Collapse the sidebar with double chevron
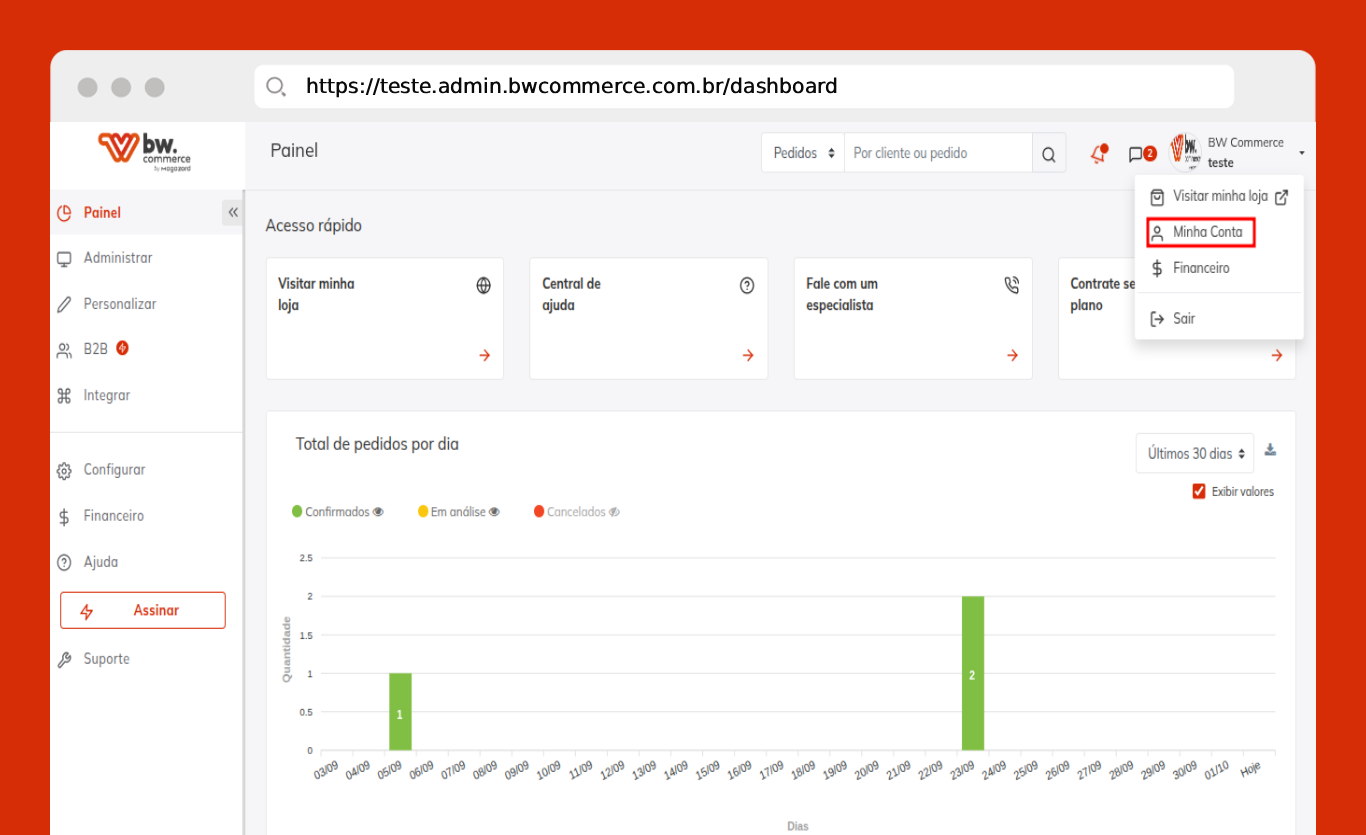 click(233, 212)
